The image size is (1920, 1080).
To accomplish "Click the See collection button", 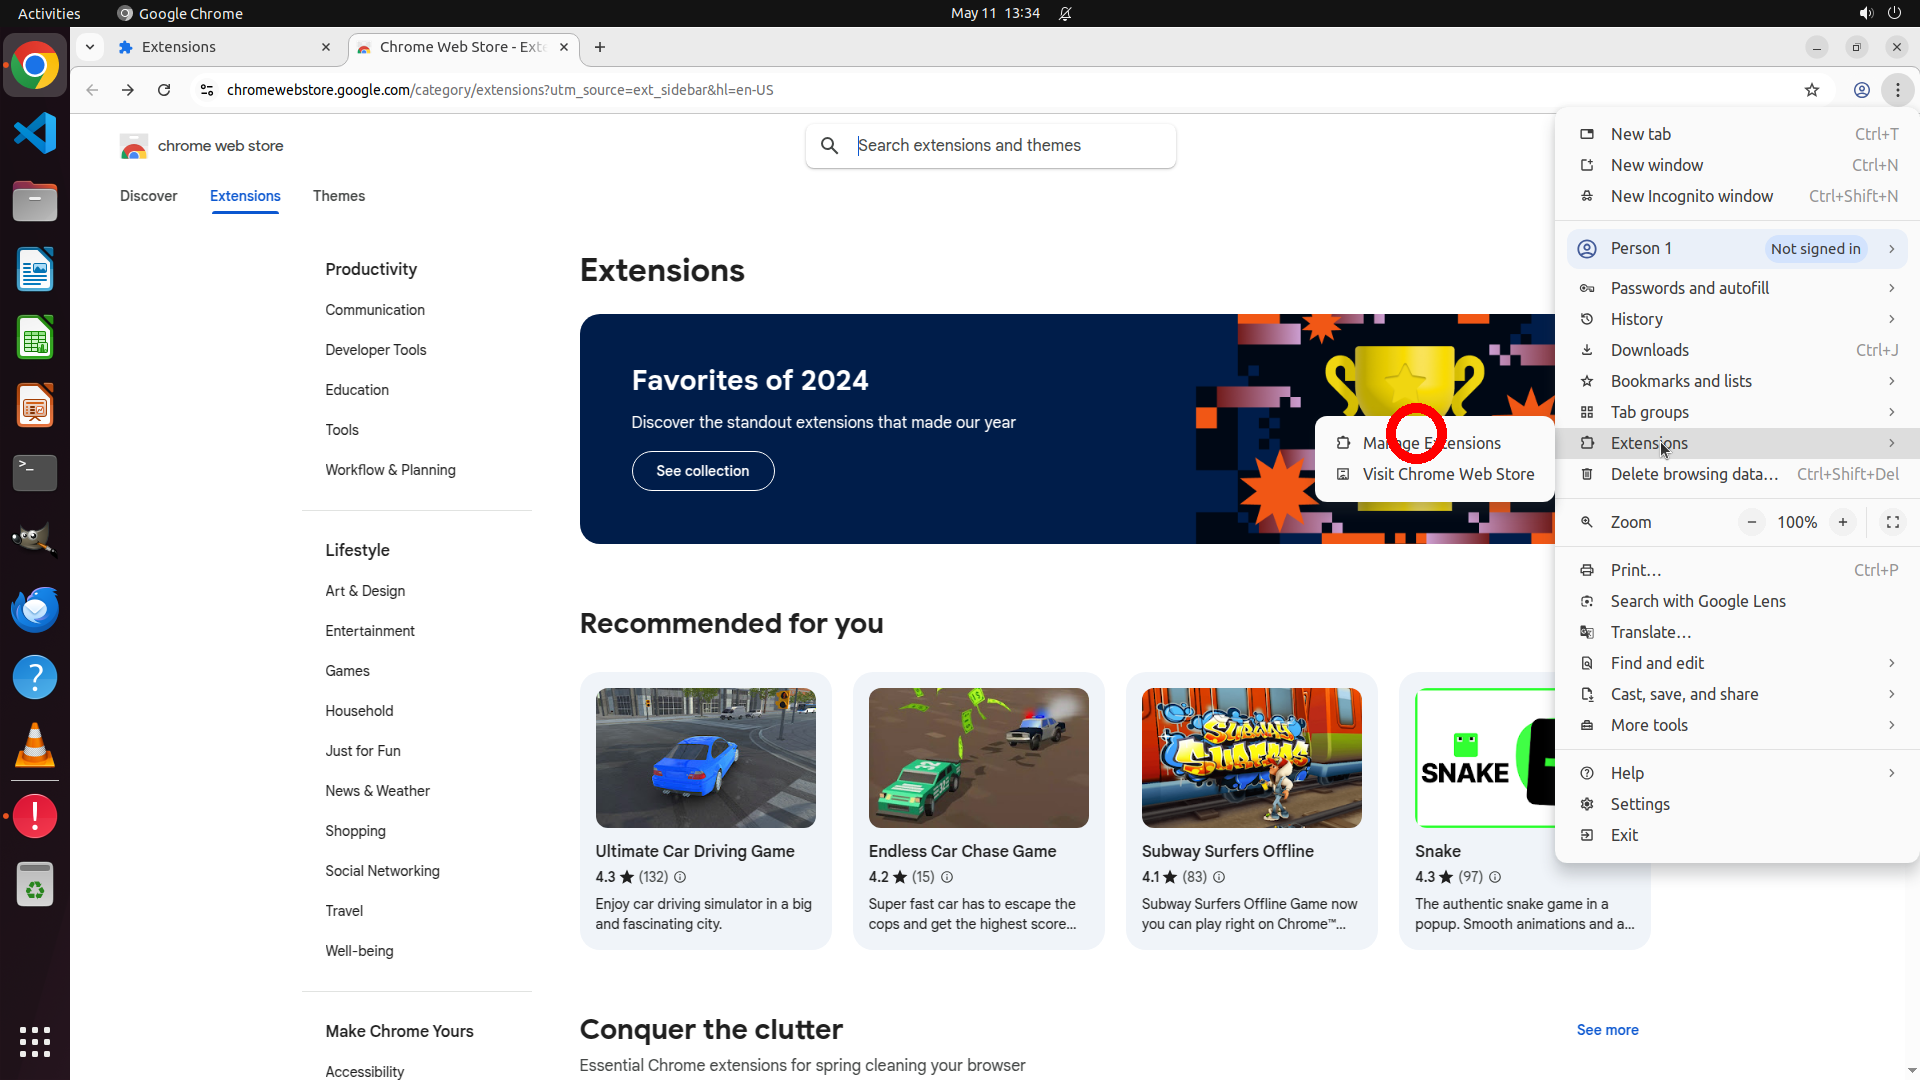I will click(x=702, y=471).
